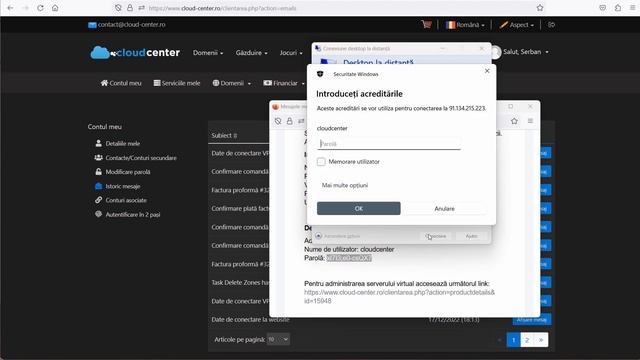Click the contact@cloud-center.ro email link
This screenshot has height=360, width=640.
(x=127, y=24)
